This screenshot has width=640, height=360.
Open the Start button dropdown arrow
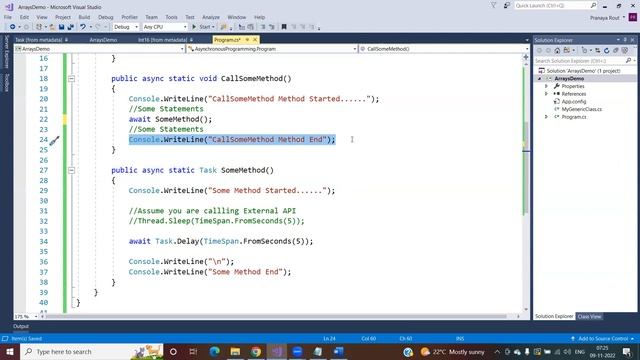coord(213,27)
